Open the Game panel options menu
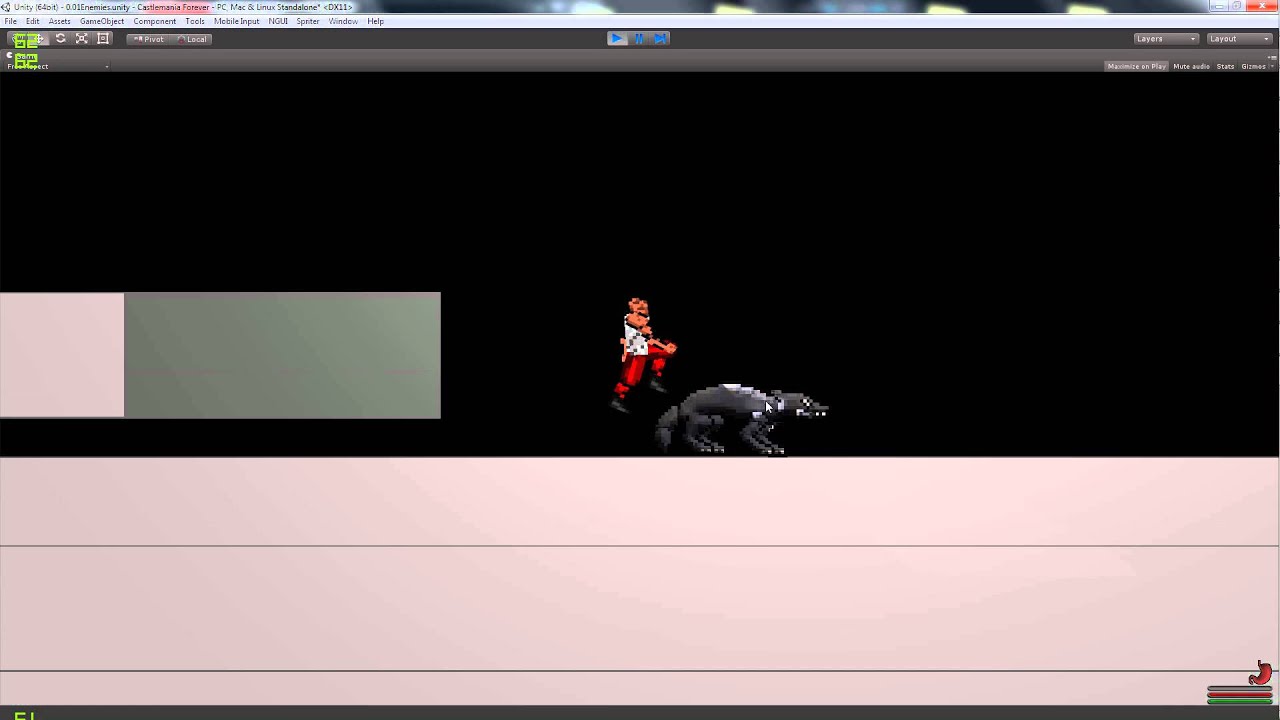 pyautogui.click(x=1272, y=57)
